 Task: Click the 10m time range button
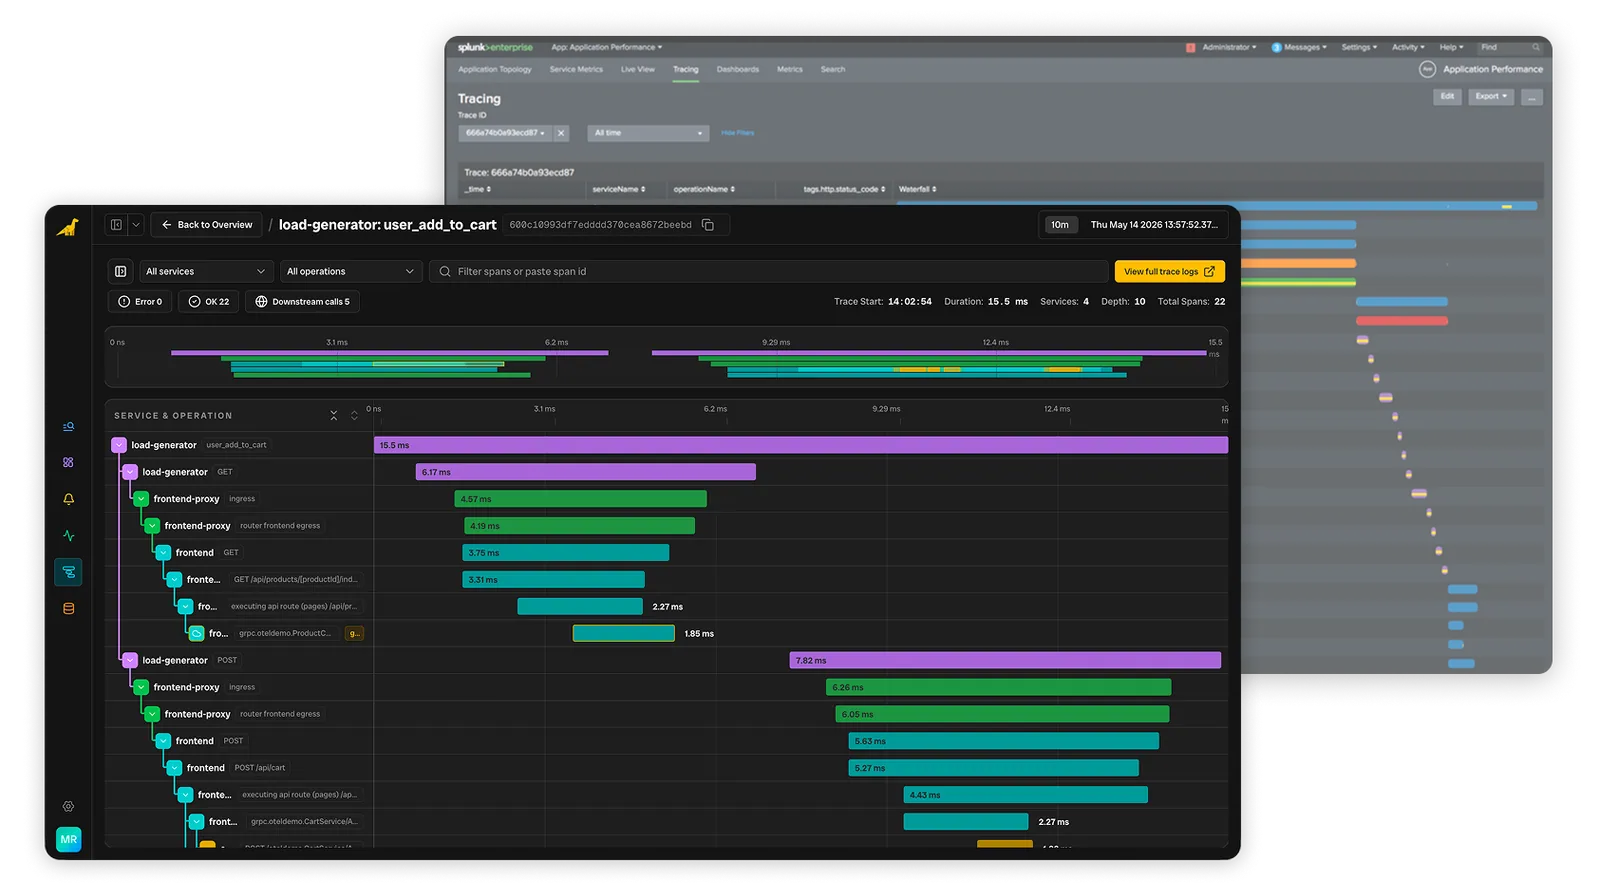[x=1059, y=225]
